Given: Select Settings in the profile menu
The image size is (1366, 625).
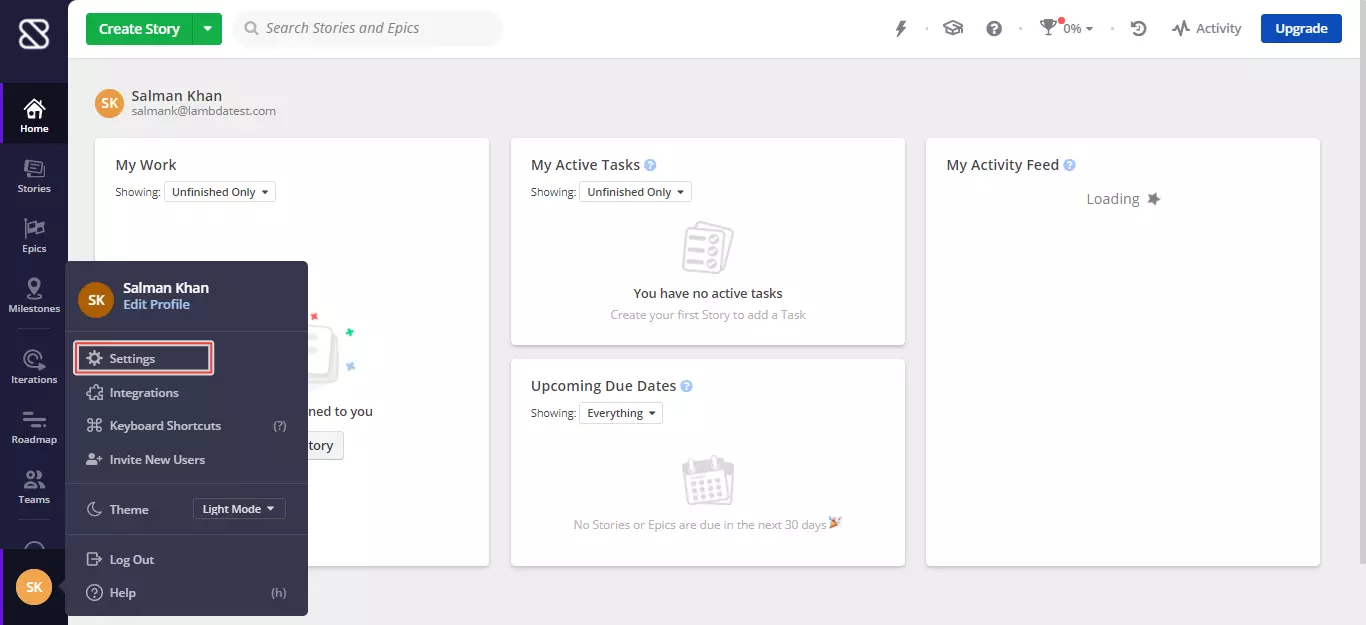Looking at the screenshot, I should [x=143, y=358].
